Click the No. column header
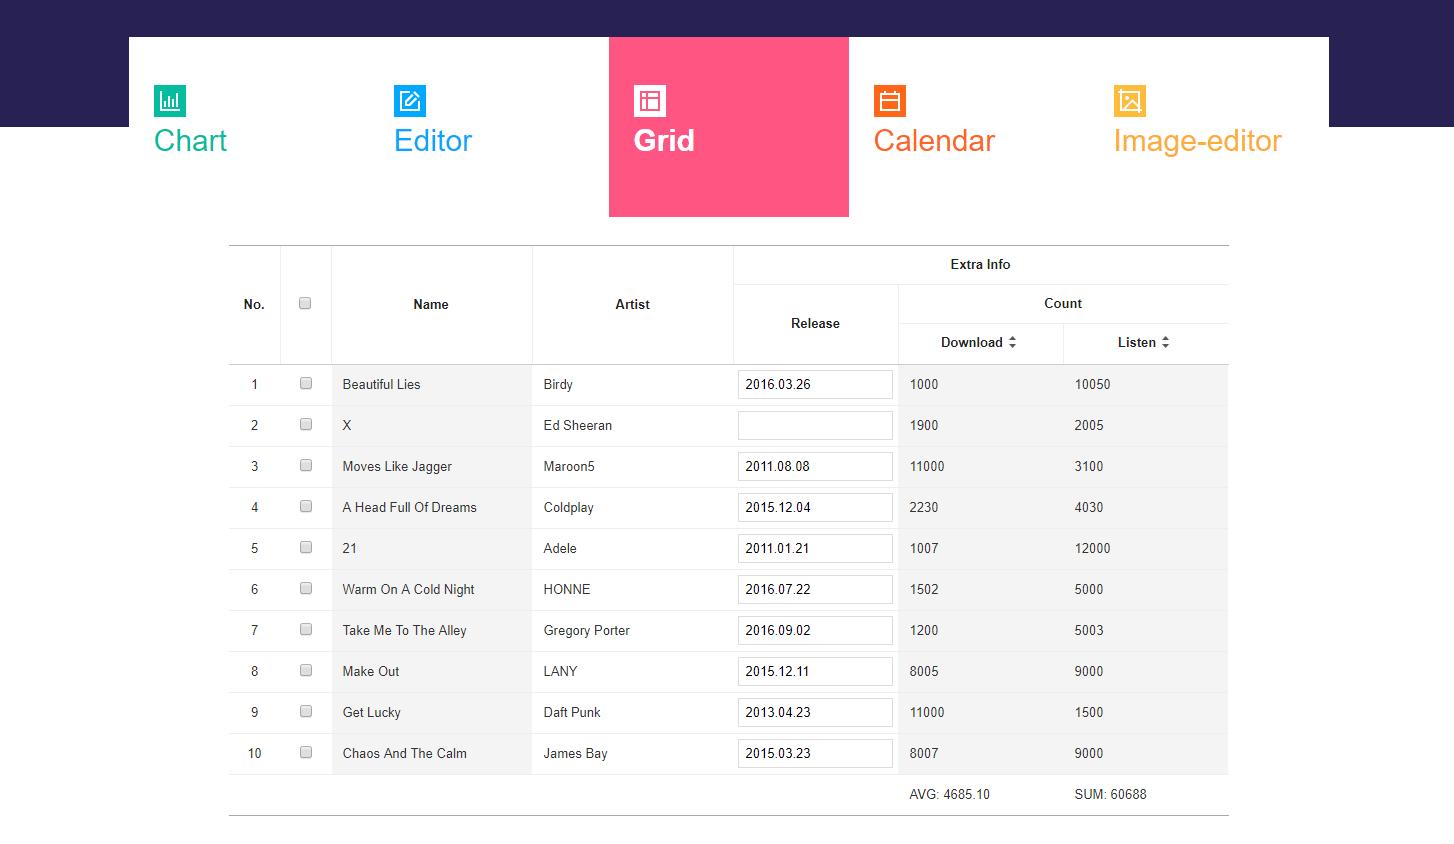Image resolution: width=1454 pixels, height=844 pixels. click(x=254, y=304)
